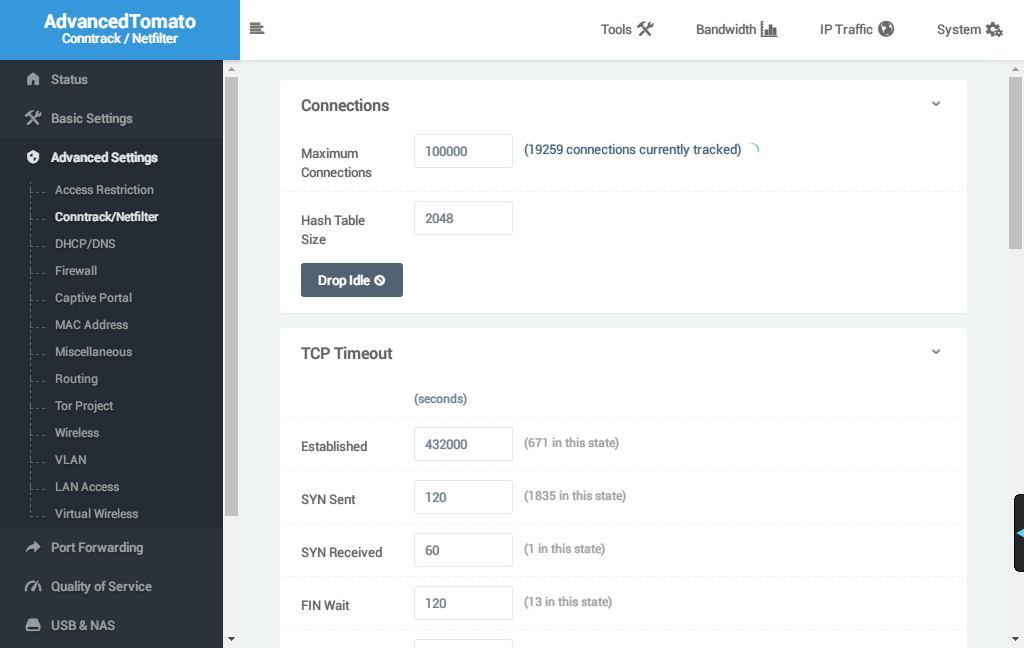This screenshot has height=648, width=1024.
Task: Click the Port Forwarding arrow icon
Action: point(33,547)
